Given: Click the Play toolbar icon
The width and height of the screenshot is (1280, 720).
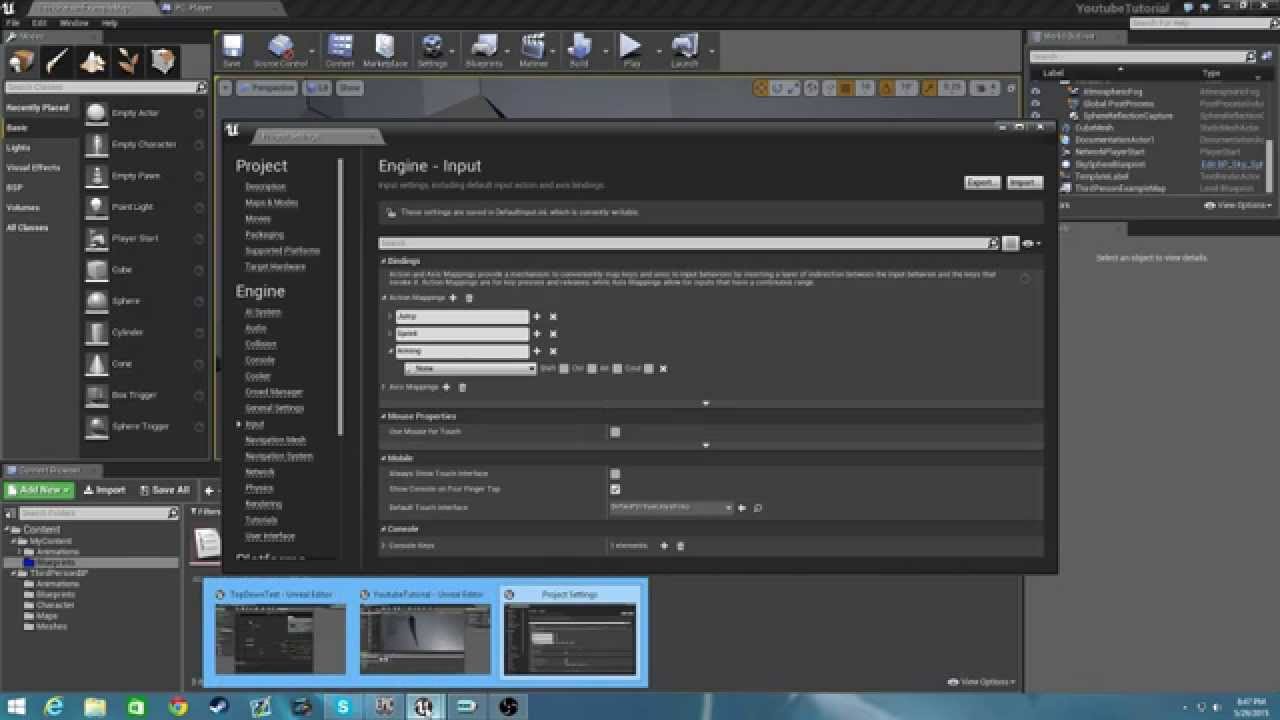Looking at the screenshot, I should coord(631,50).
